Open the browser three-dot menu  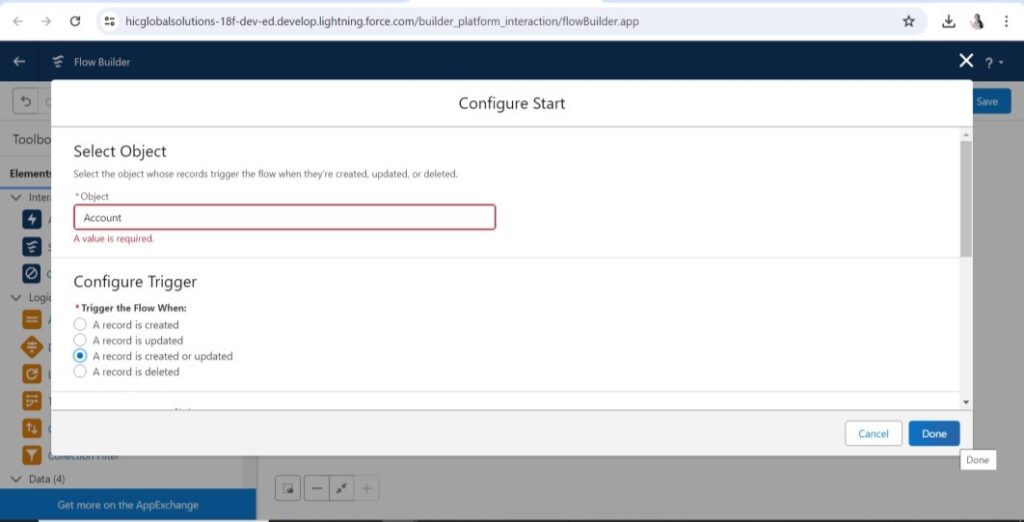pos(1006,22)
